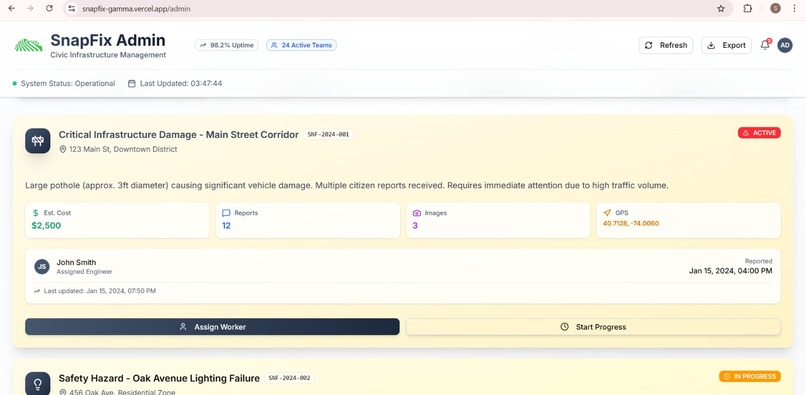Click the System Status: Operational indicator
This screenshot has width=806, height=395.
pos(64,83)
